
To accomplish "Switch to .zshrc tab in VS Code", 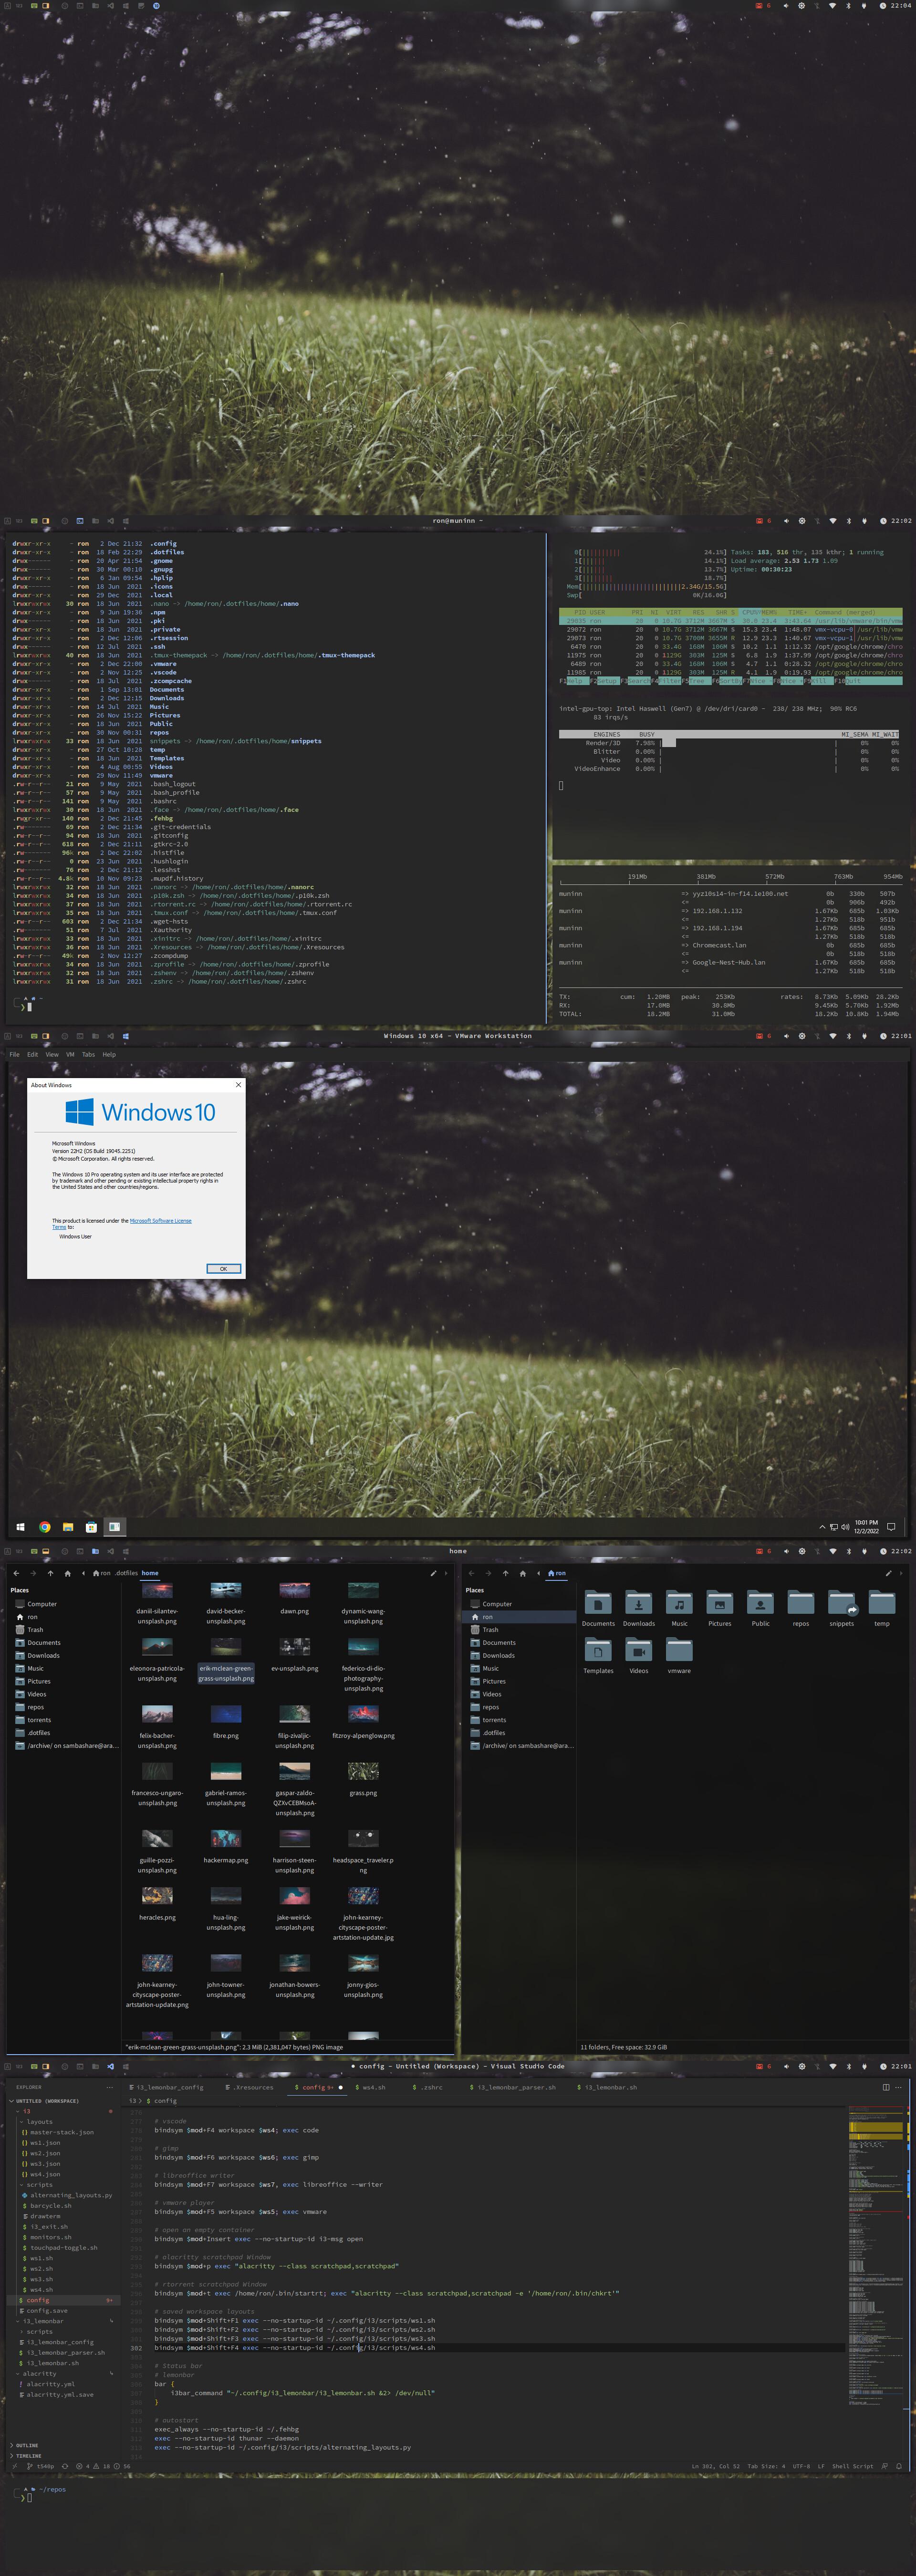I will 428,2087.
